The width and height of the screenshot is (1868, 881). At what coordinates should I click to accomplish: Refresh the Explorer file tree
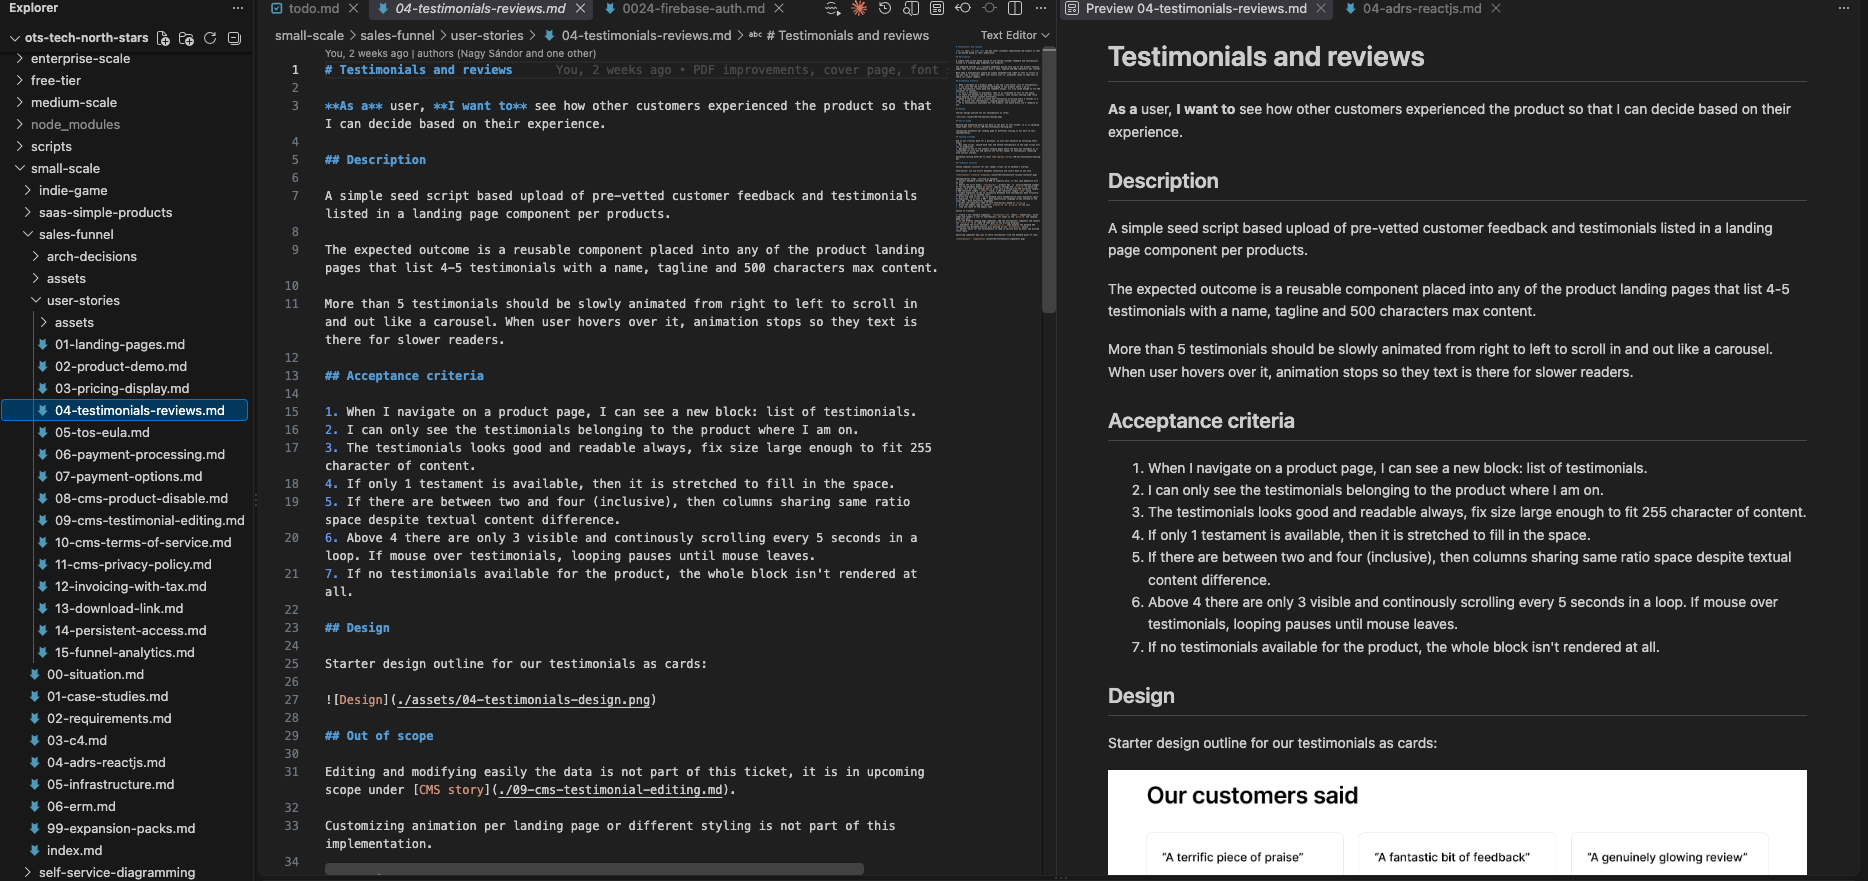click(x=210, y=38)
